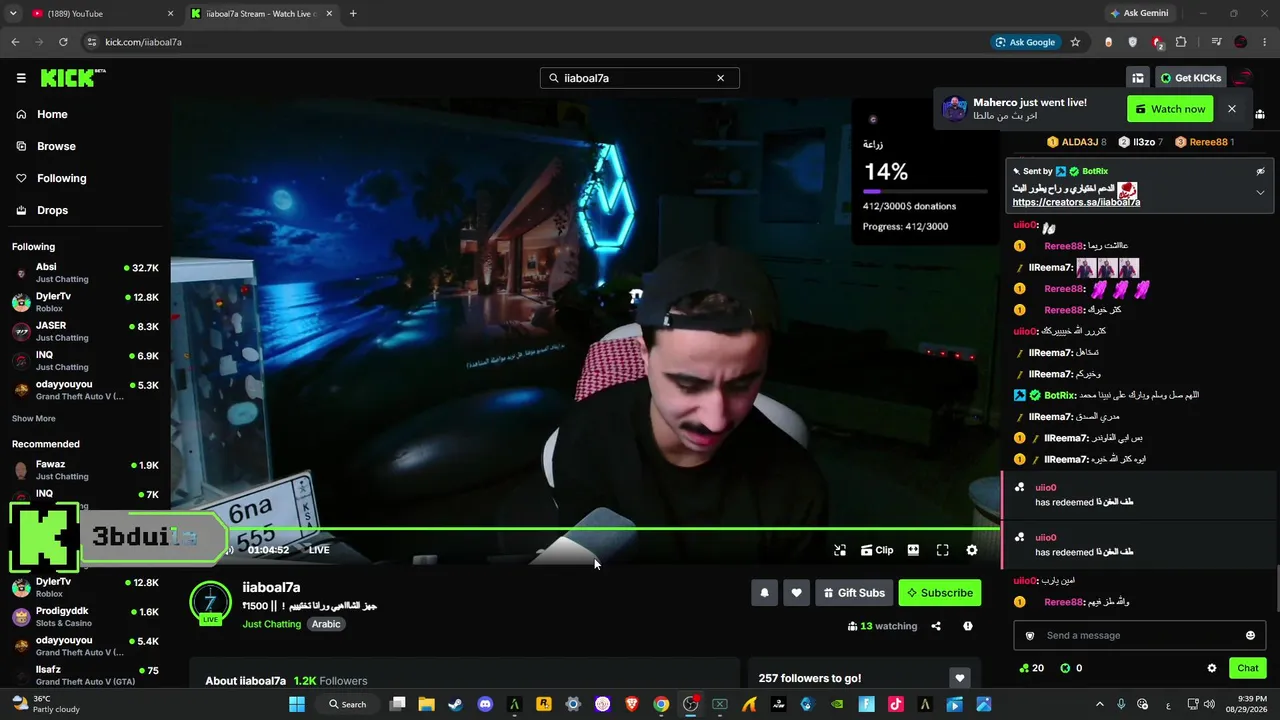Toggle notification bell for iiaboal7a
1280x720 pixels.
tap(764, 593)
